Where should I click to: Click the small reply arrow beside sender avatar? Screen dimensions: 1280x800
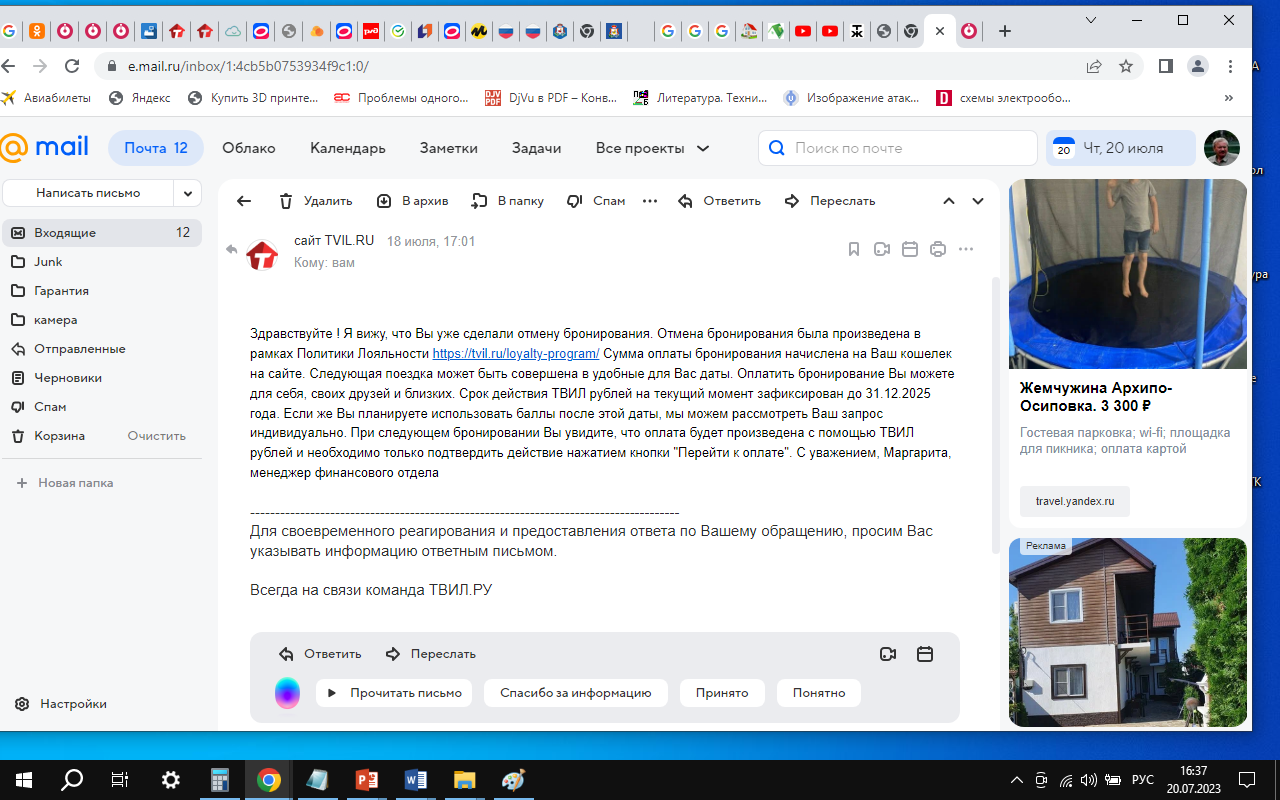click(x=232, y=249)
